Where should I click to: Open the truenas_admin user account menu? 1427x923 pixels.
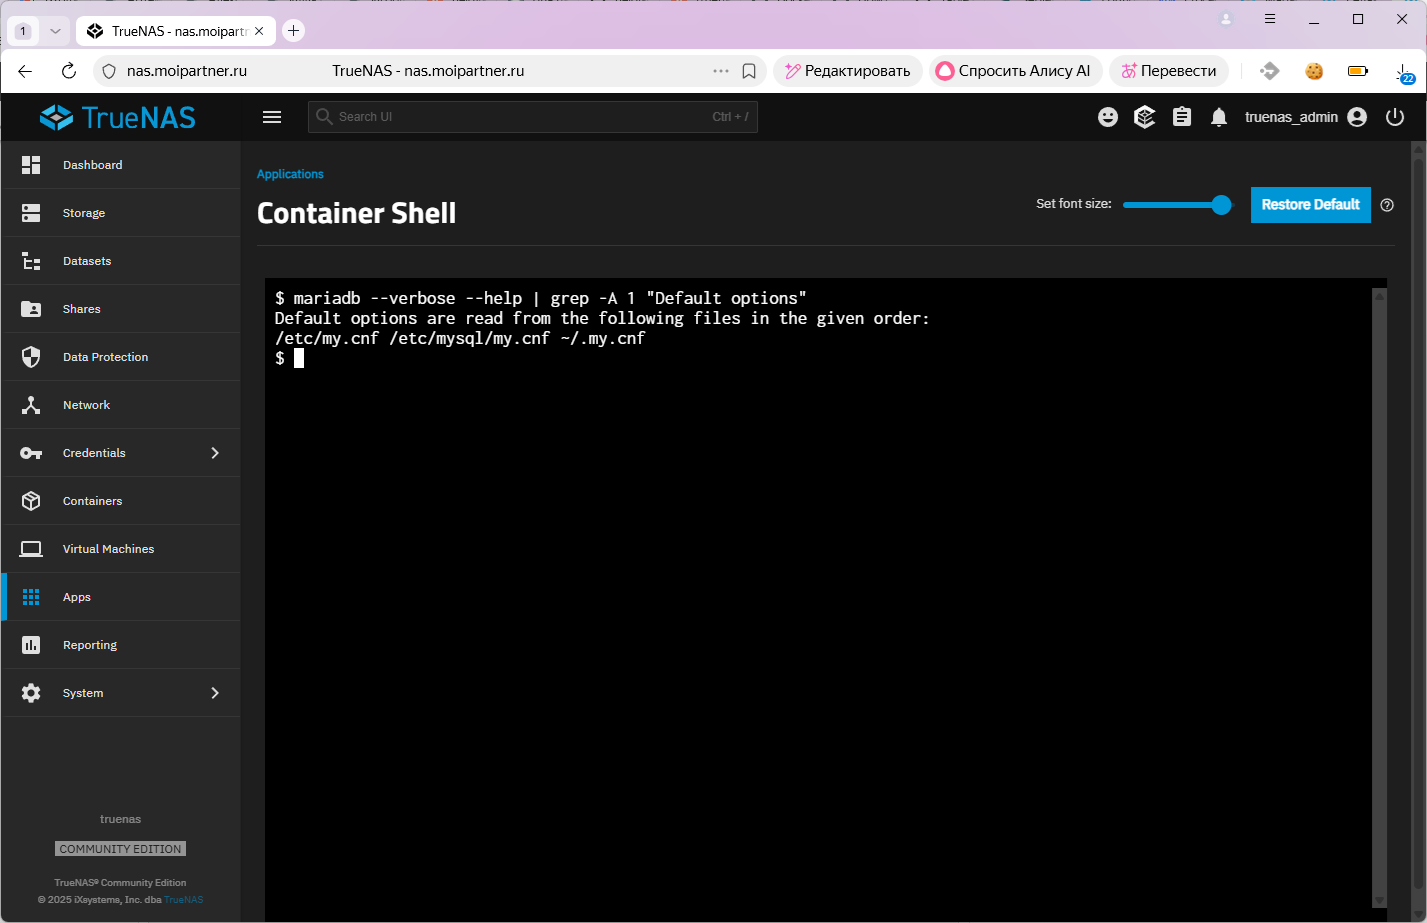1305,117
